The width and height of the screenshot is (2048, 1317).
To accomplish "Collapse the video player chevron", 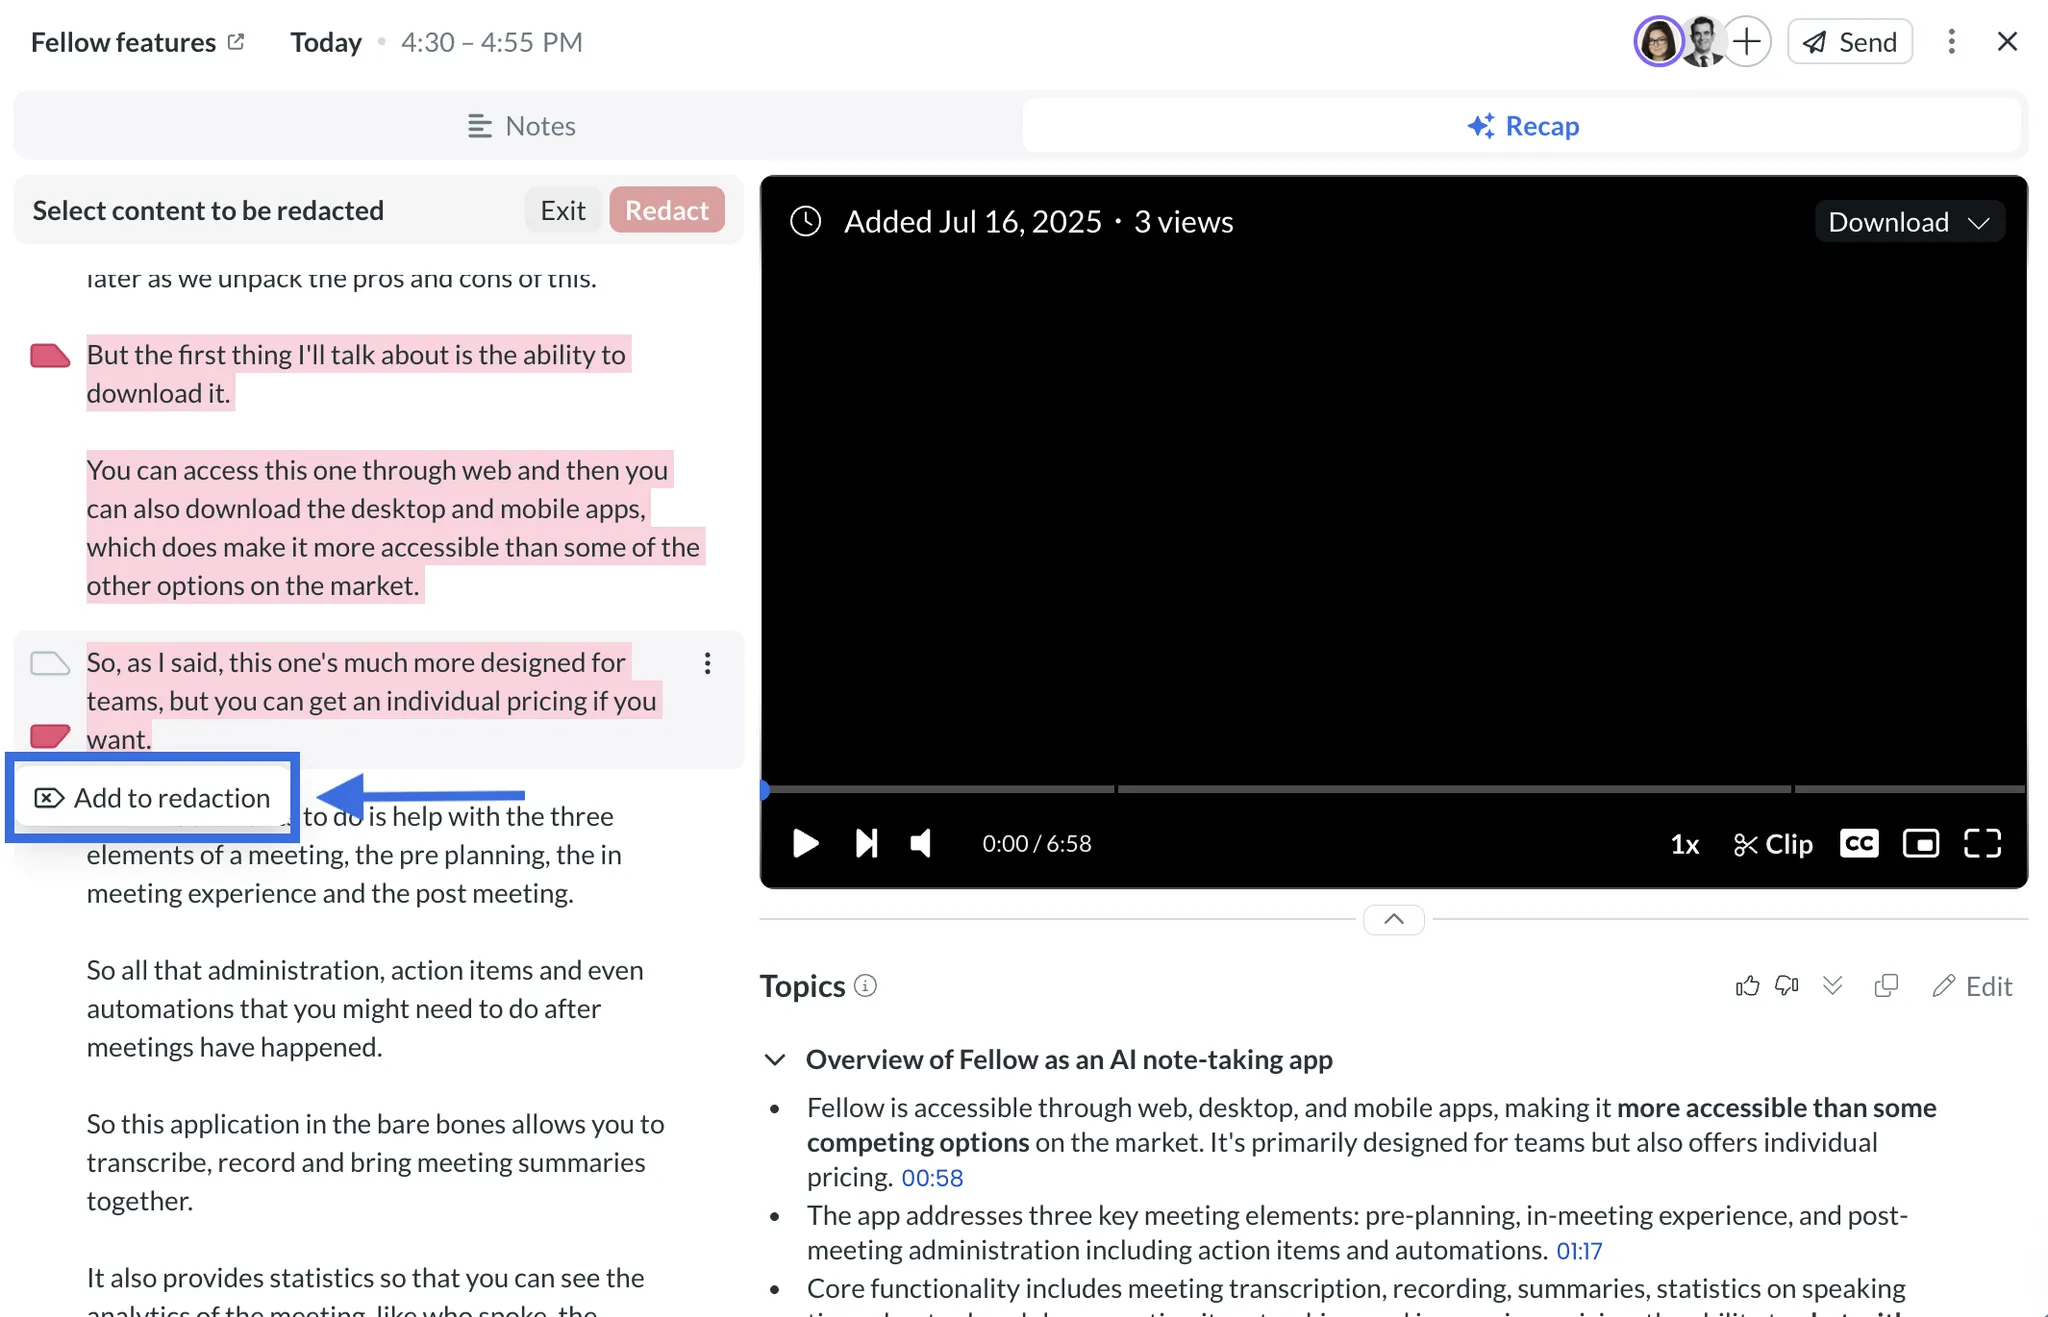I will (1393, 918).
